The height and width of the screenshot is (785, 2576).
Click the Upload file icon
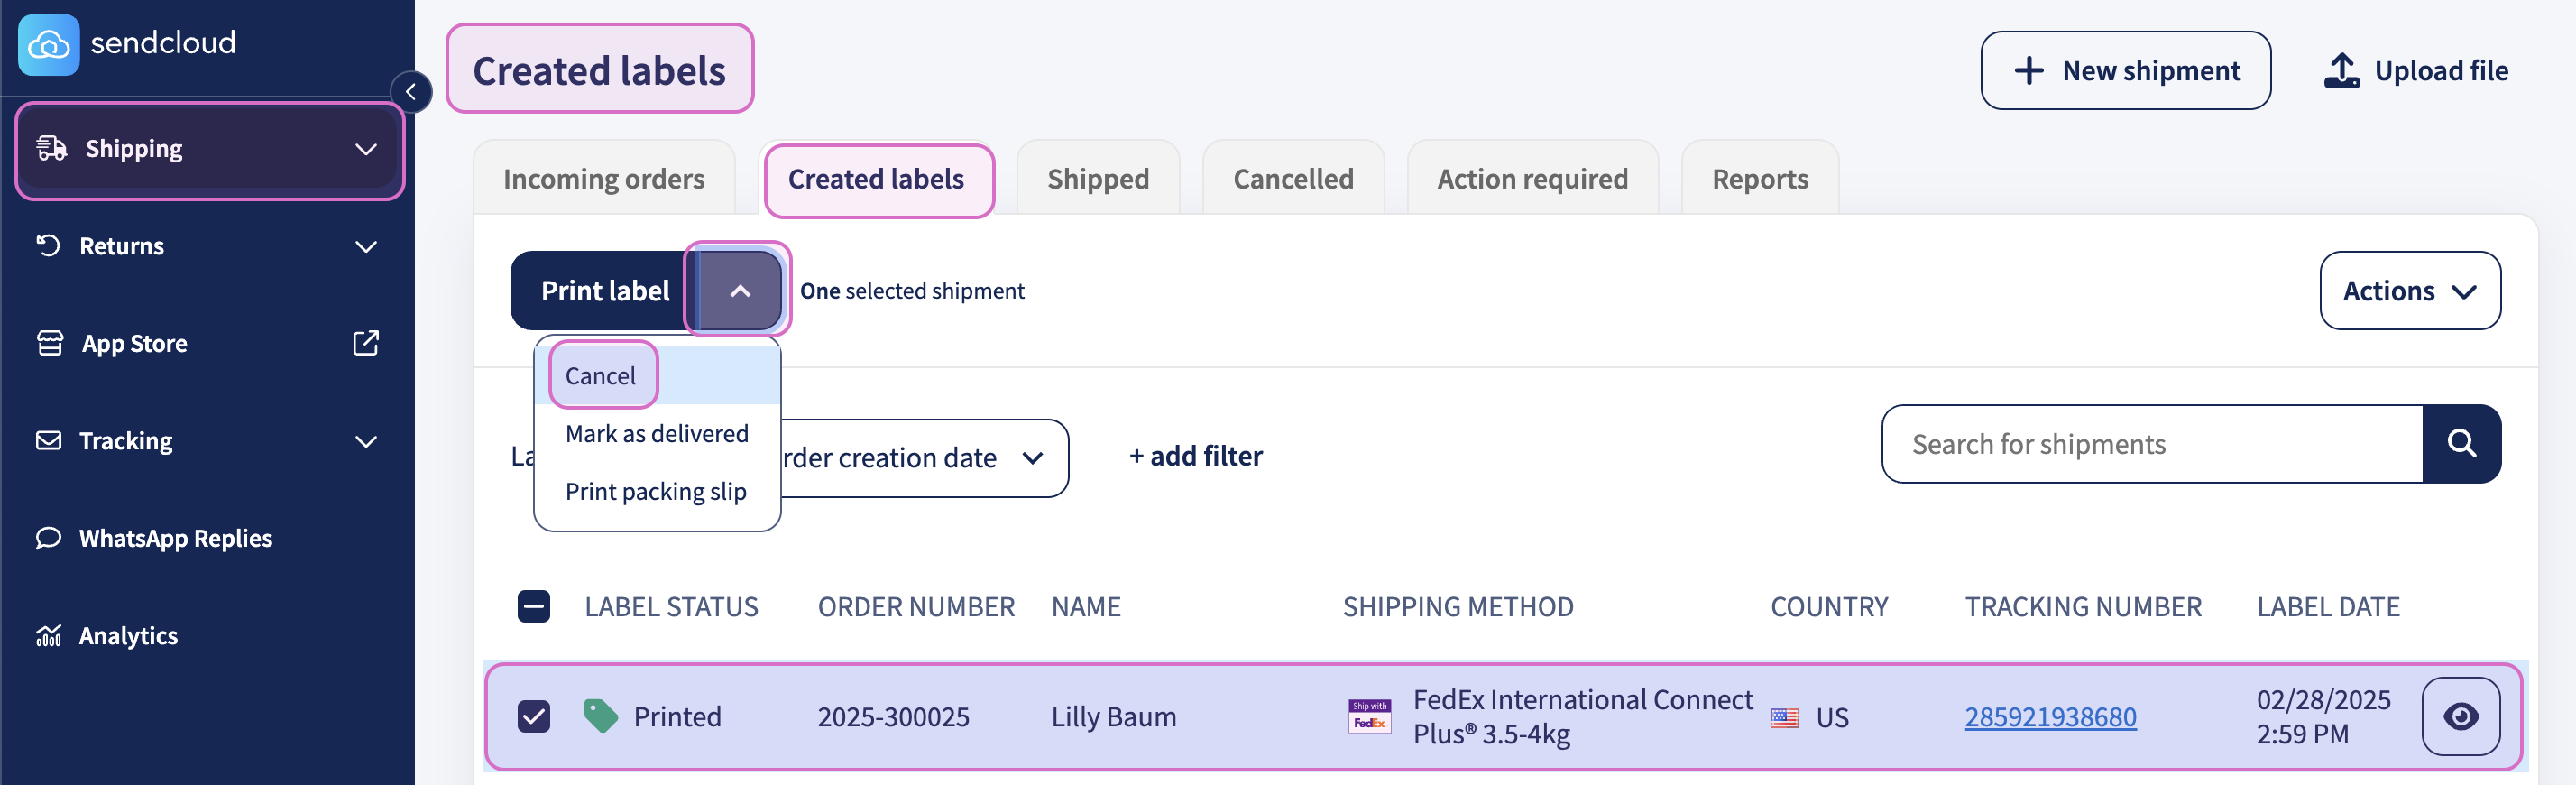[2341, 71]
